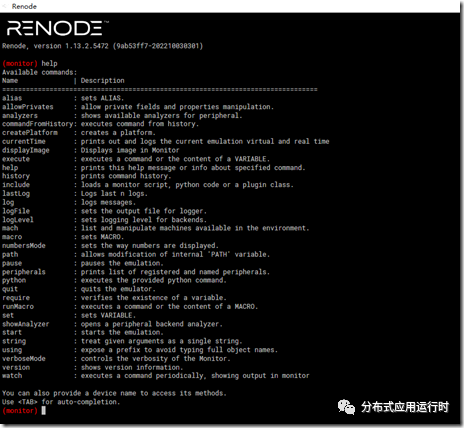Click the 'macro' command name
The width and height of the screenshot is (464, 428).
(12, 237)
